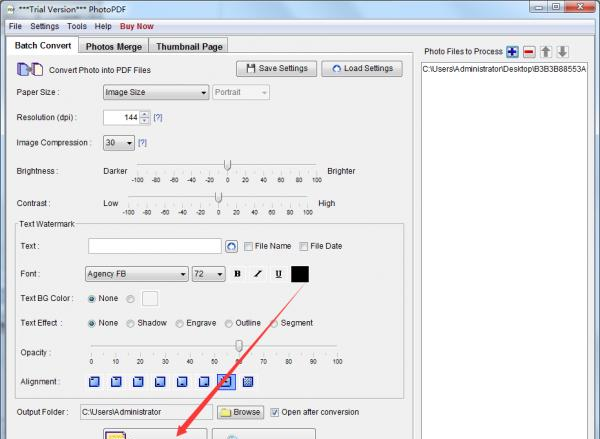Image resolution: width=600 pixels, height=439 pixels.
Task: Set watermark alignment to bottom-left
Action: point(160,382)
